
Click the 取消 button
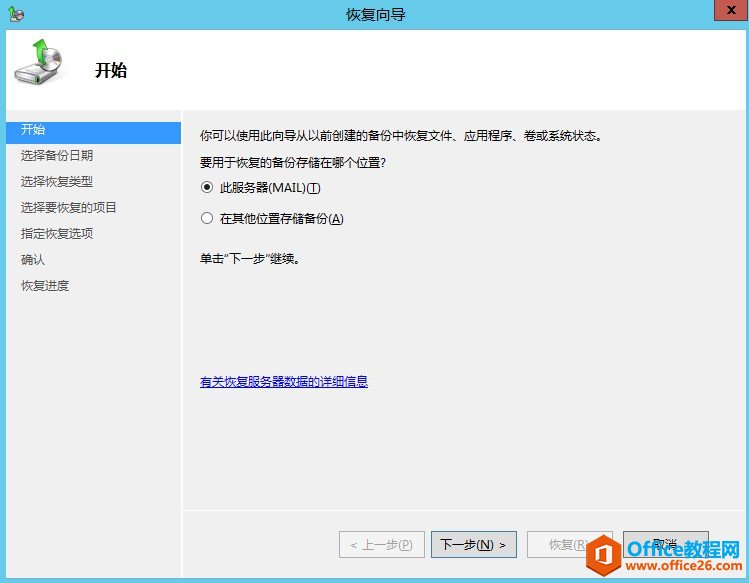click(665, 543)
